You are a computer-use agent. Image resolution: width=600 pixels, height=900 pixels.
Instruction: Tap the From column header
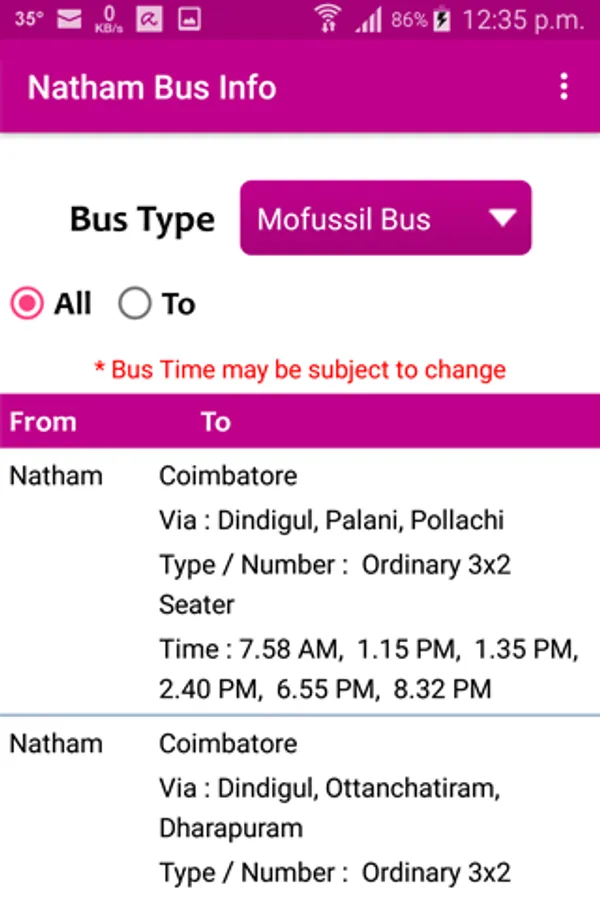pos(43,422)
